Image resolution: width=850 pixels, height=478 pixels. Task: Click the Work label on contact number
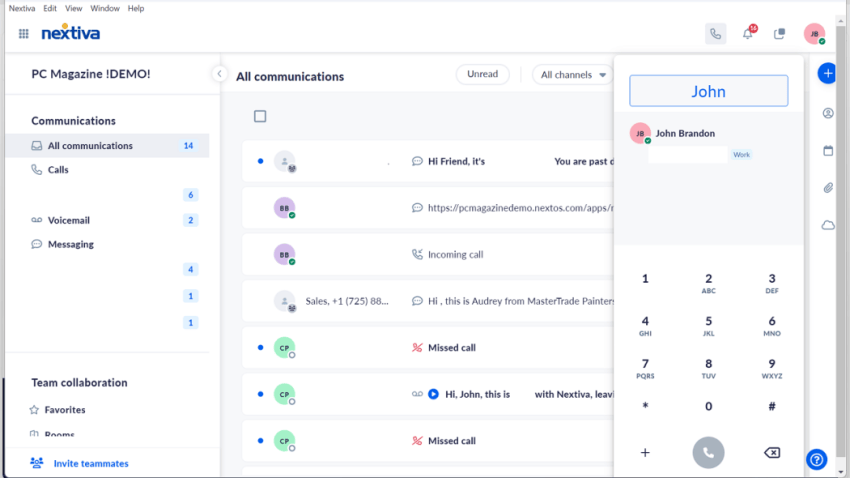741,154
